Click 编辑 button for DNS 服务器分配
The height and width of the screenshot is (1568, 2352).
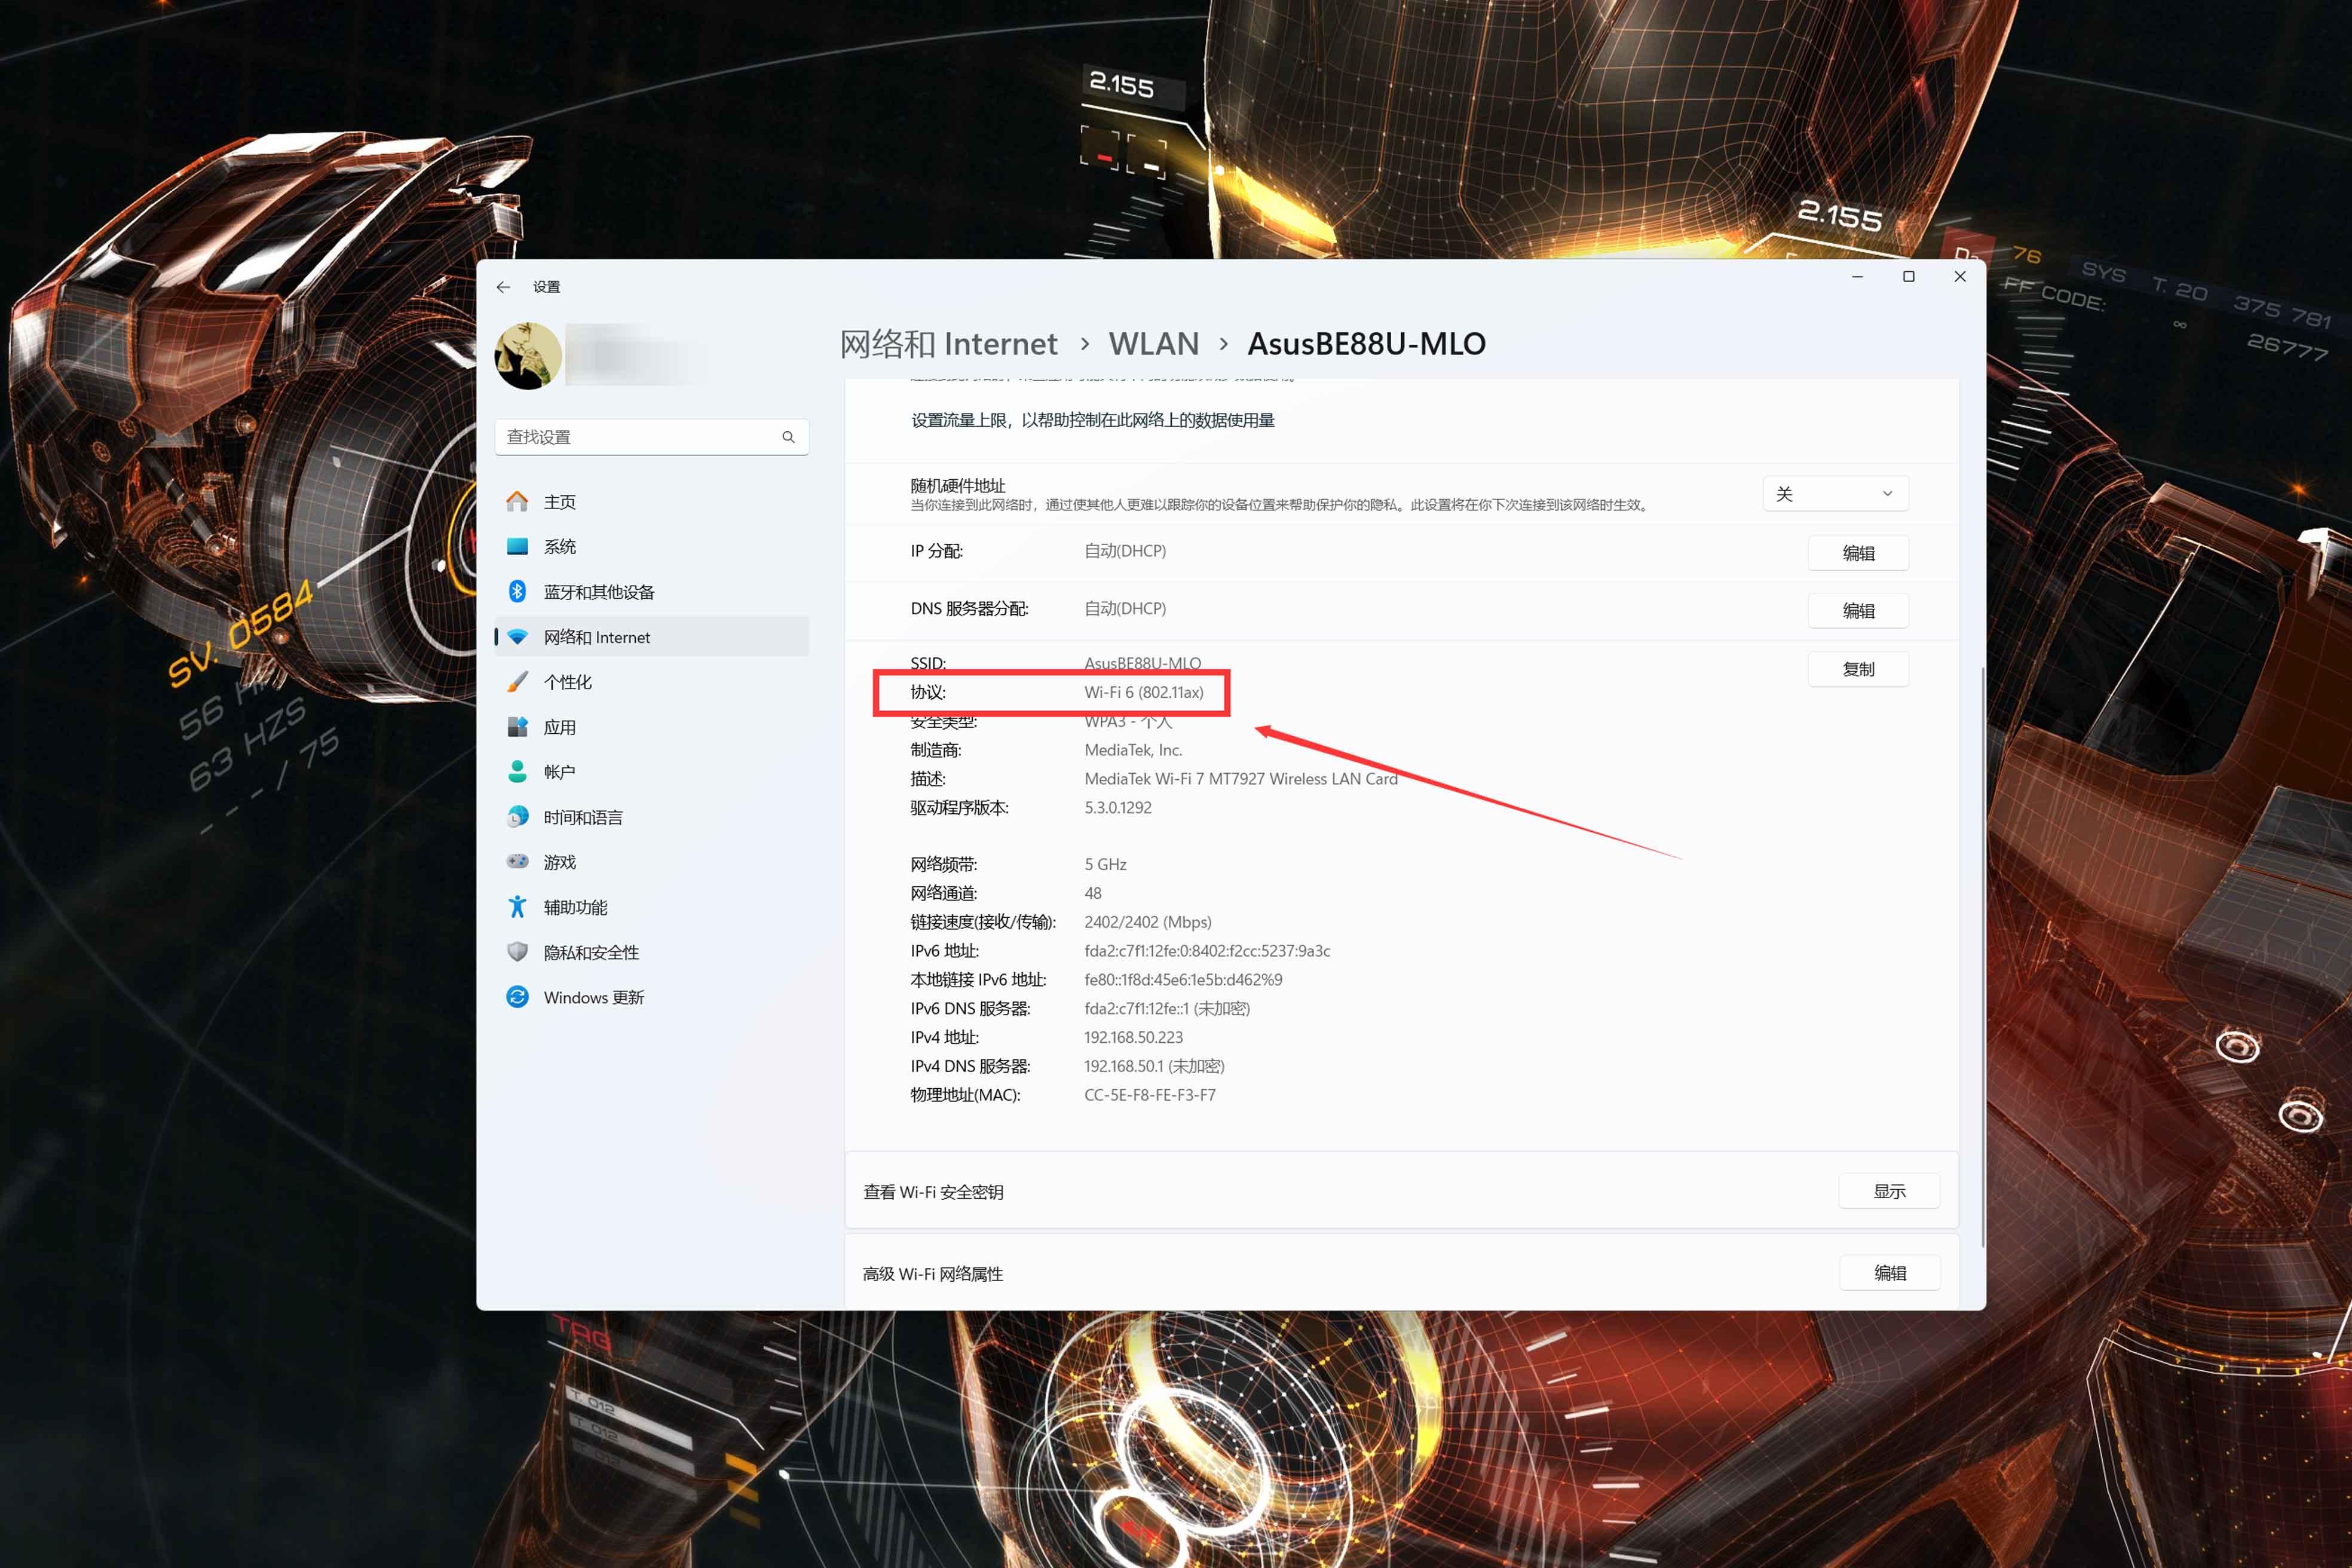pos(1857,610)
